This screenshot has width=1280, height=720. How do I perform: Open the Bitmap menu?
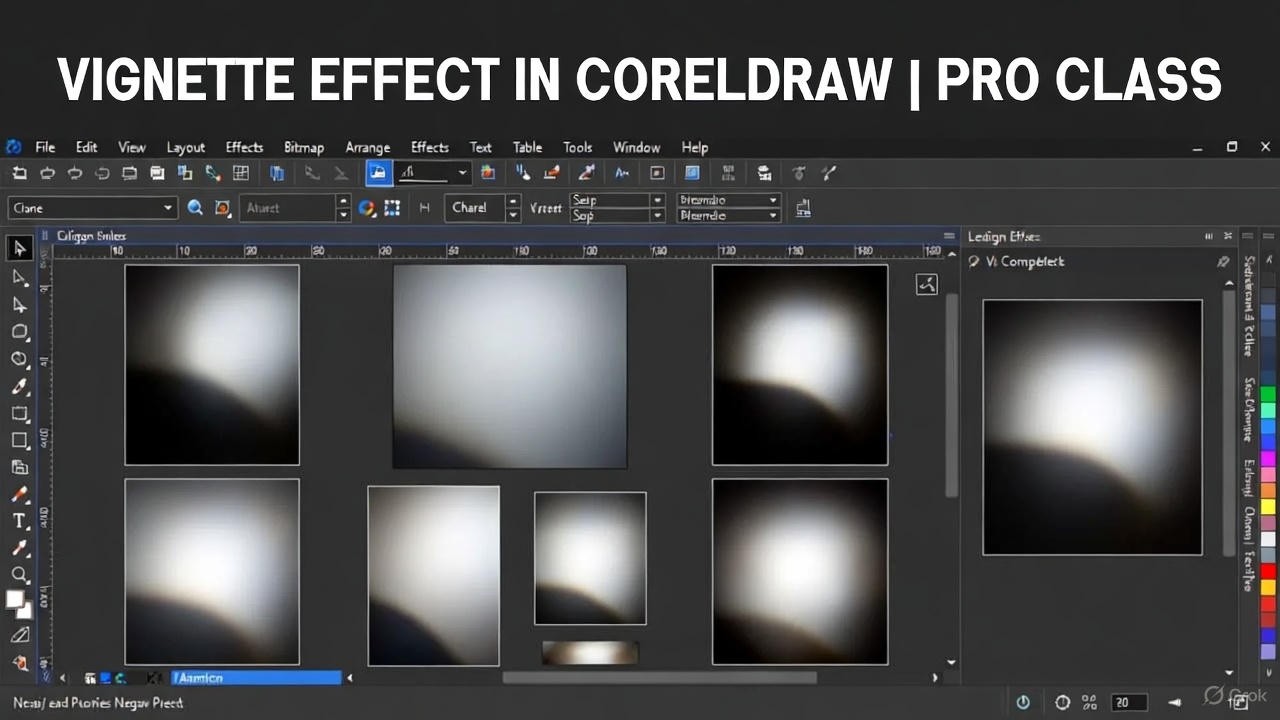tap(304, 147)
